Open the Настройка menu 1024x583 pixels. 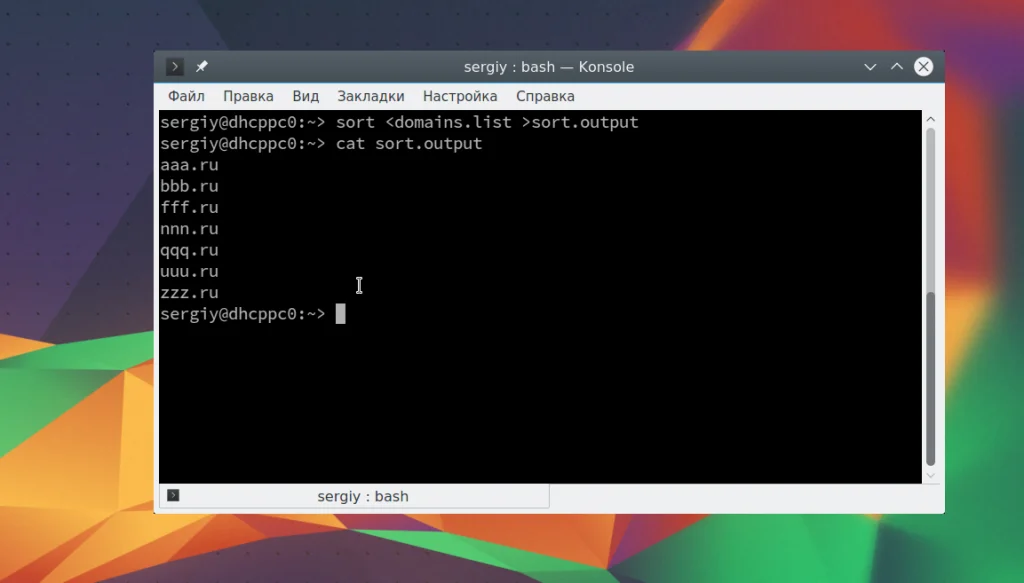460,96
